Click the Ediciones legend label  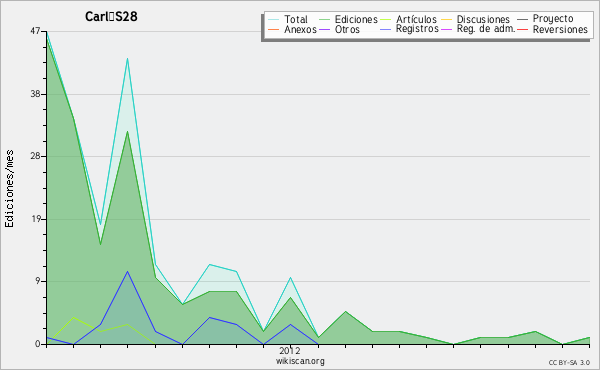coord(356,19)
